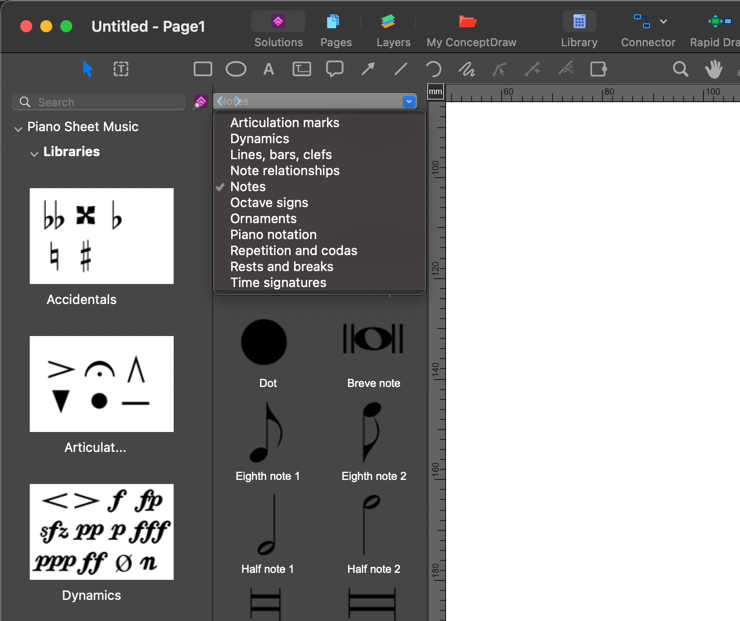740x621 pixels.
Task: Open the Layers panel
Action: pos(393,30)
